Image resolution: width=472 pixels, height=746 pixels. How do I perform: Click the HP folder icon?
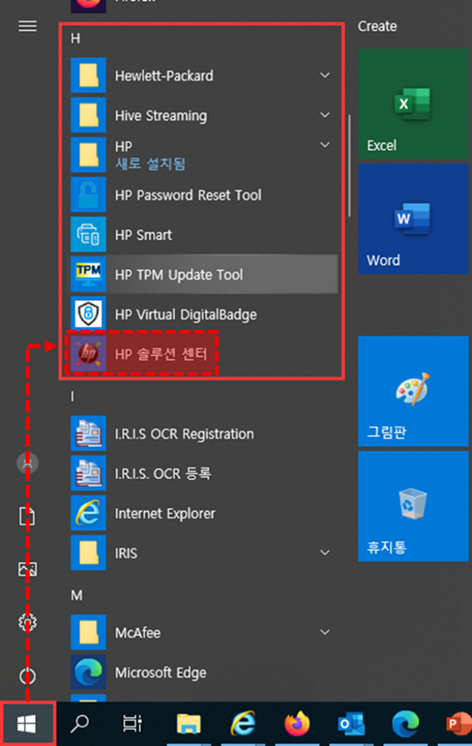click(88, 155)
